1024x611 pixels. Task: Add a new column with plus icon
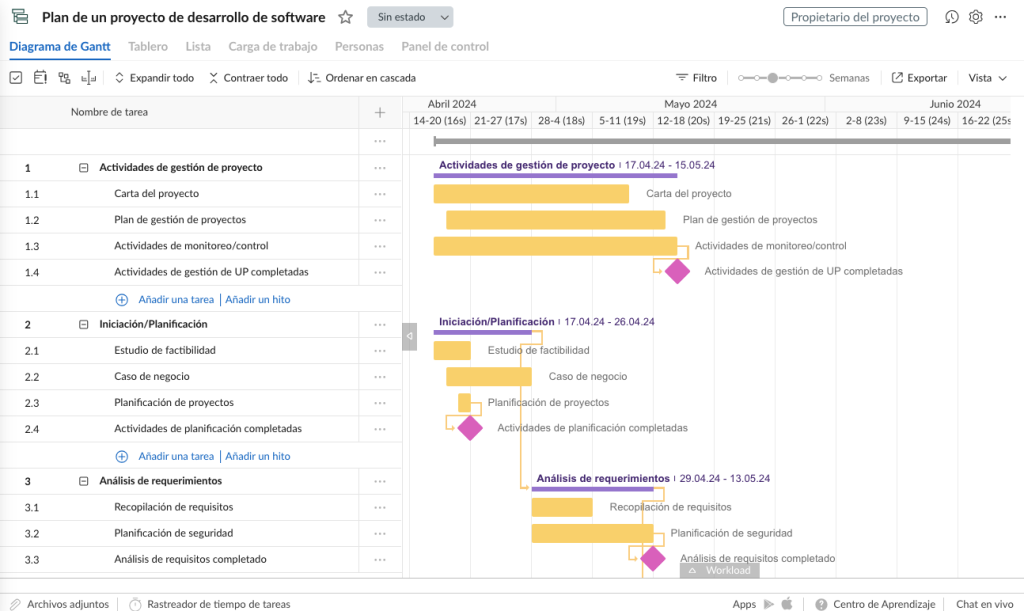379,112
